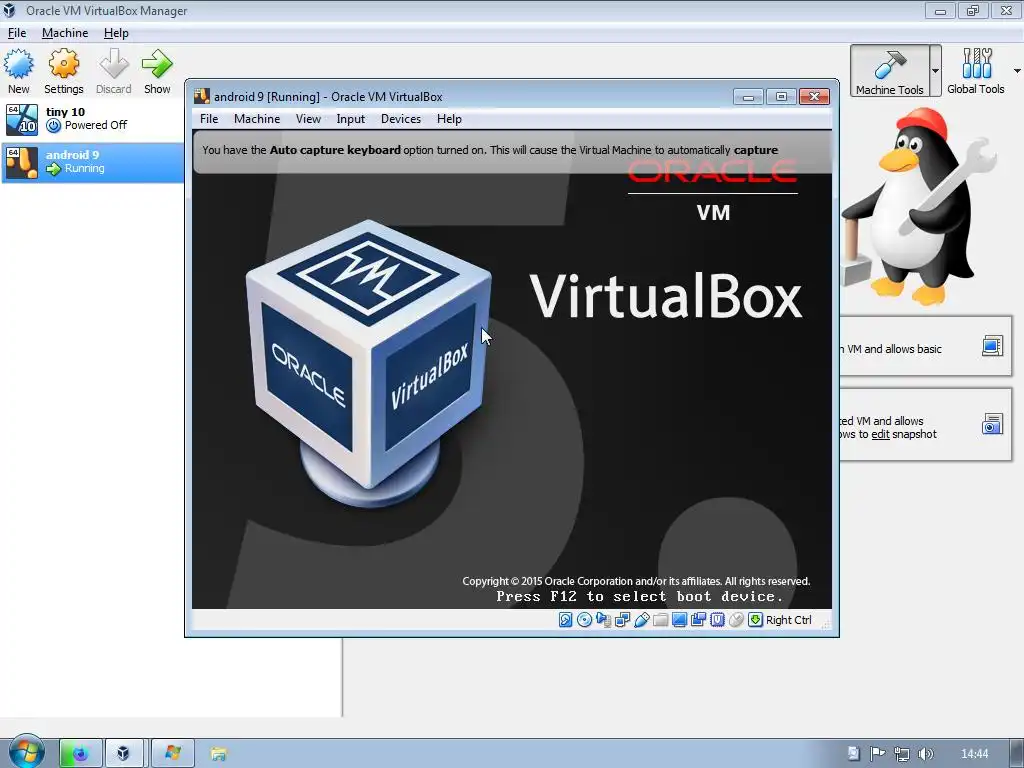Click the taskbar clock showing 14:44
This screenshot has height=768, width=1024.
[x=974, y=754]
